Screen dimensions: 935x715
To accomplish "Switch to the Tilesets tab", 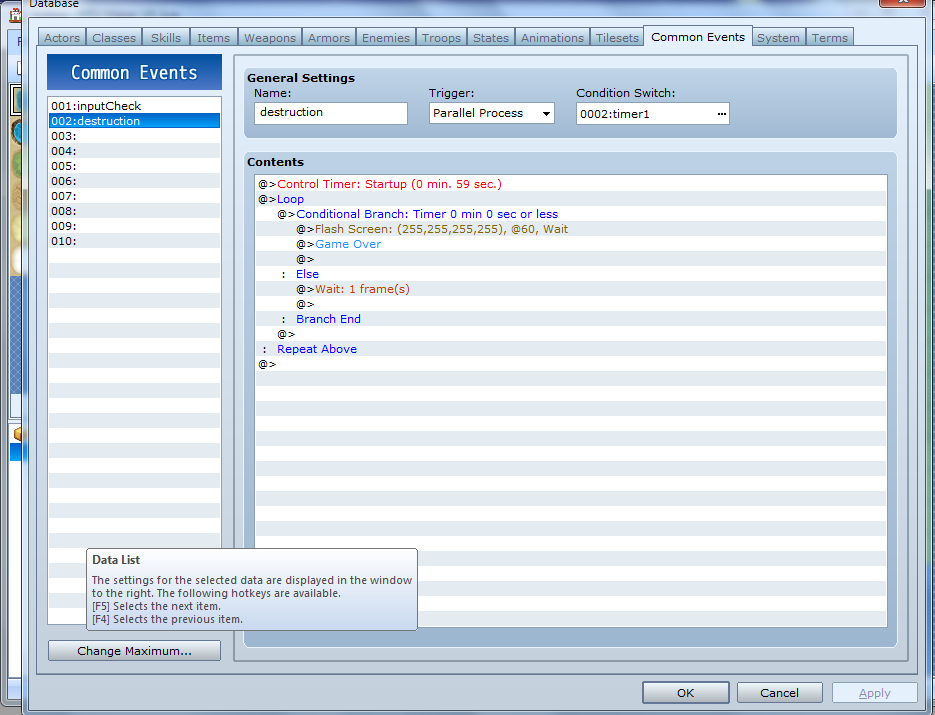I will (617, 38).
